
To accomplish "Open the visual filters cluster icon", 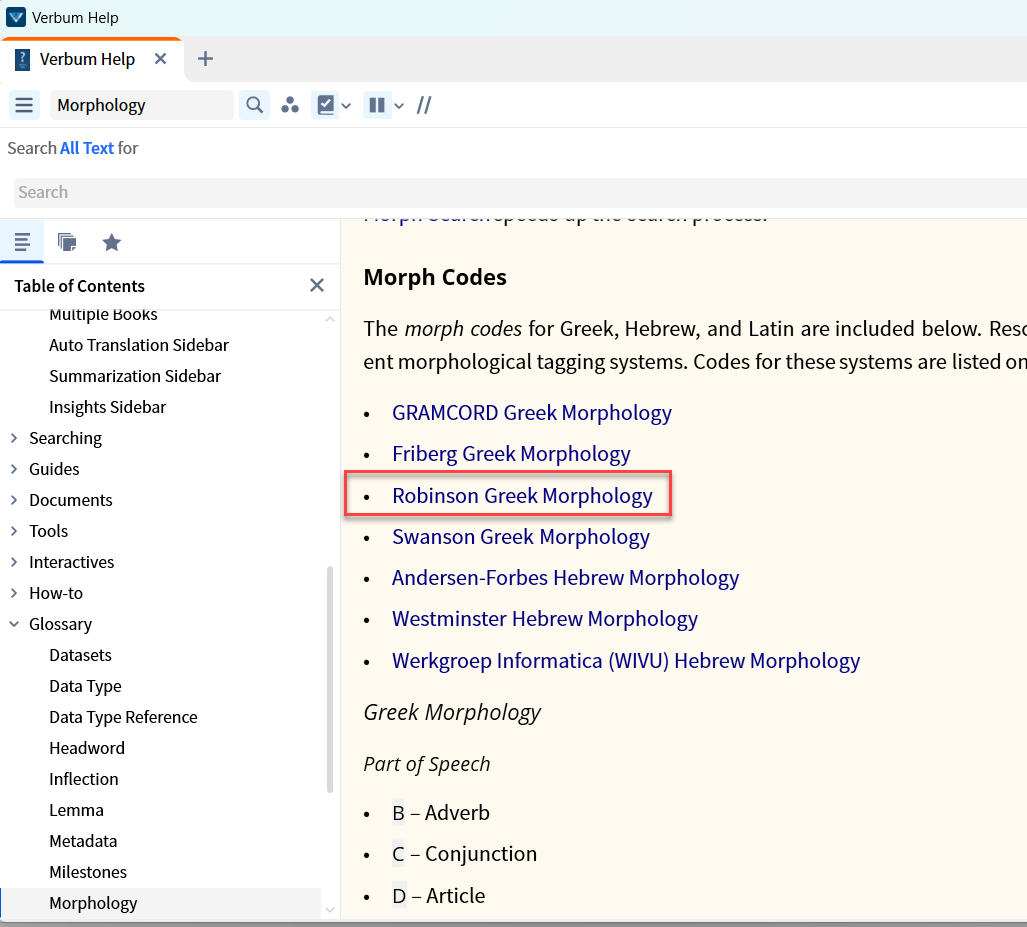I will (290, 105).
